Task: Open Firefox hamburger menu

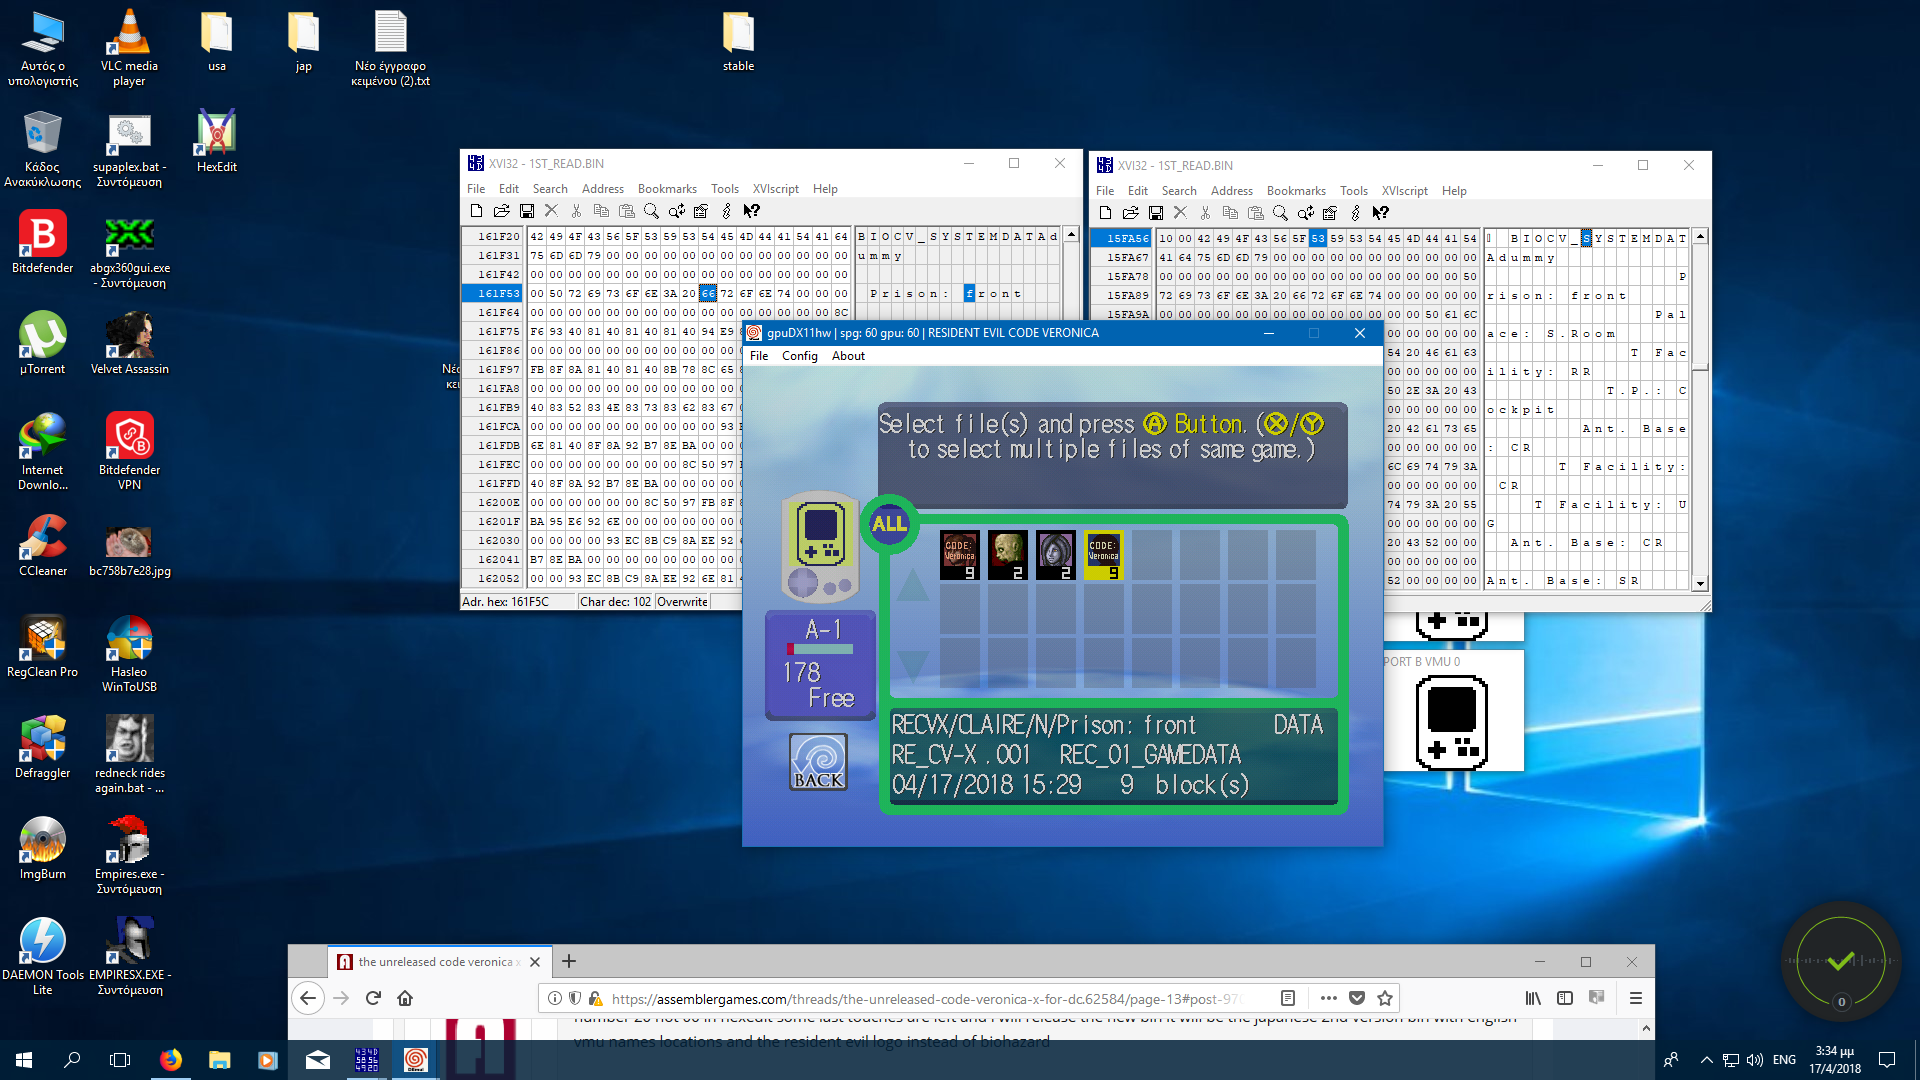Action: click(x=1636, y=998)
